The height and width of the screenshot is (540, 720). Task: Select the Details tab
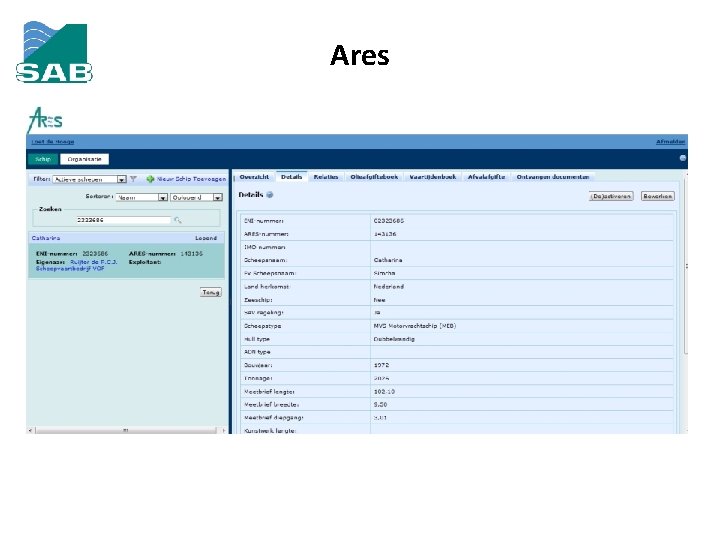291,177
